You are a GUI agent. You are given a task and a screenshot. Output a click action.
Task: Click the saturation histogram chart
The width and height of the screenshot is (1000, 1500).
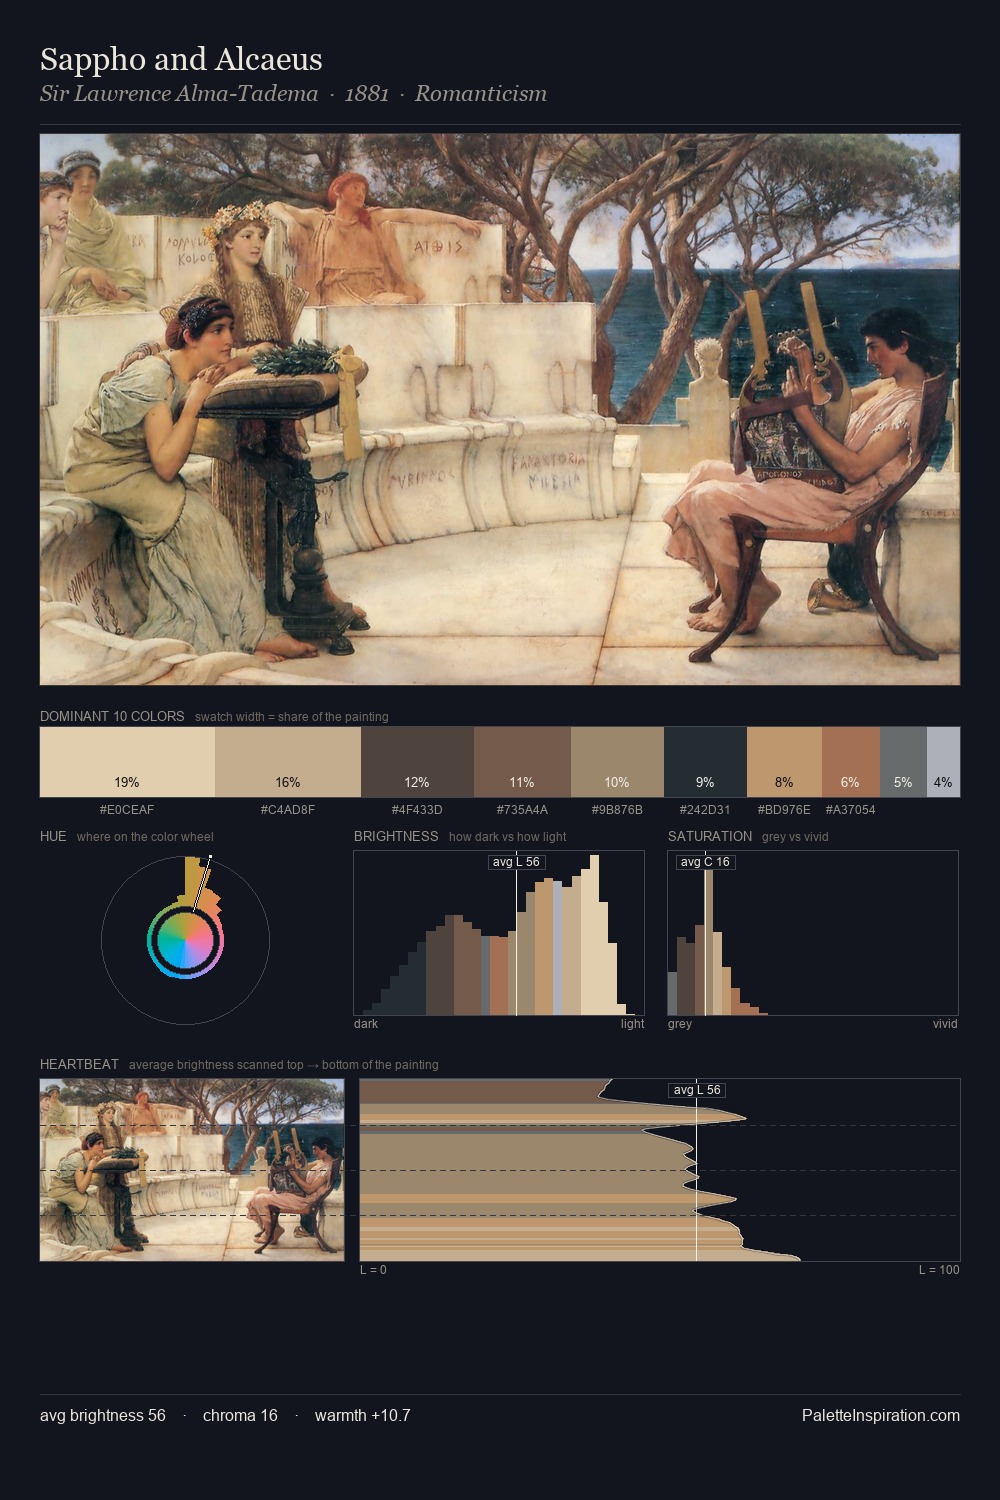click(x=813, y=933)
